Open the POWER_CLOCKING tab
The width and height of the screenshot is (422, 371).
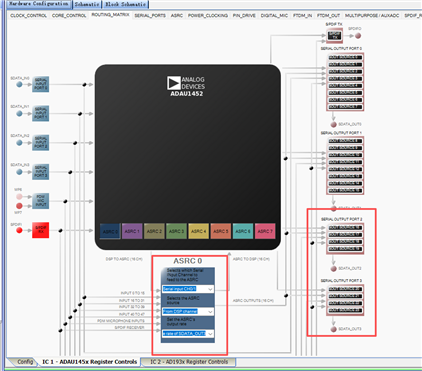208,16
